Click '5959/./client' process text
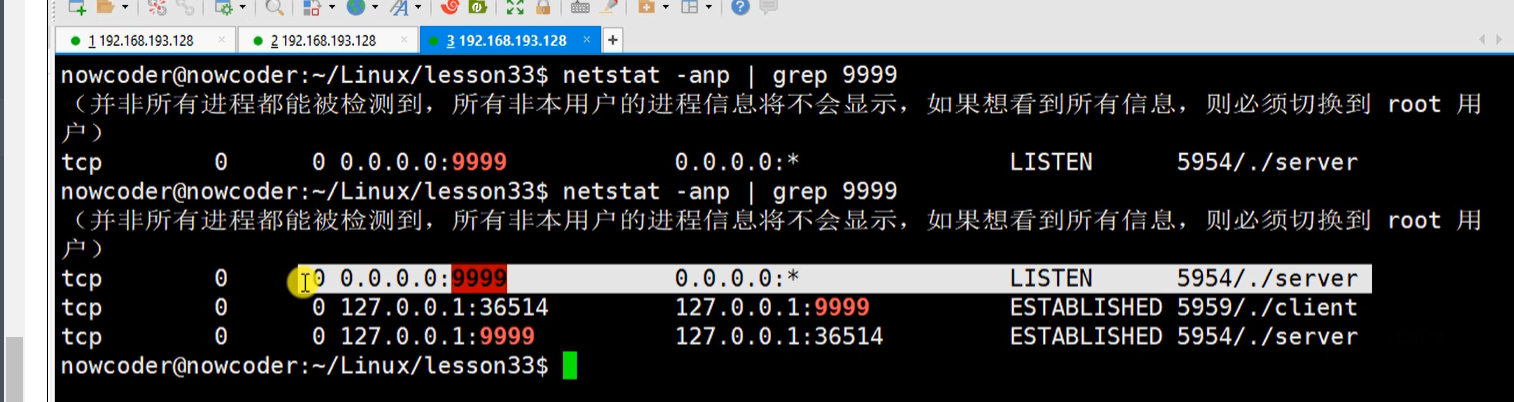The image size is (1514, 402). click(x=1267, y=307)
